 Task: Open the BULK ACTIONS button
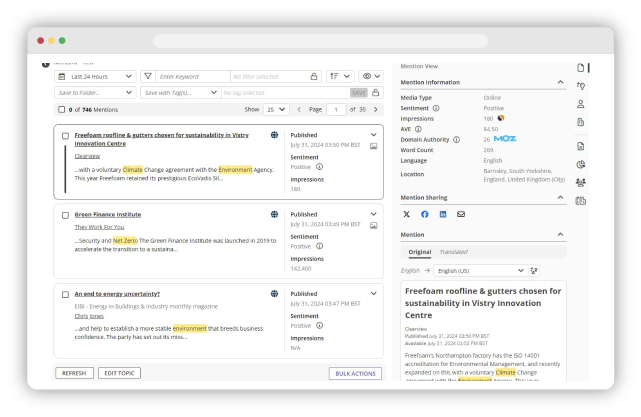355,373
